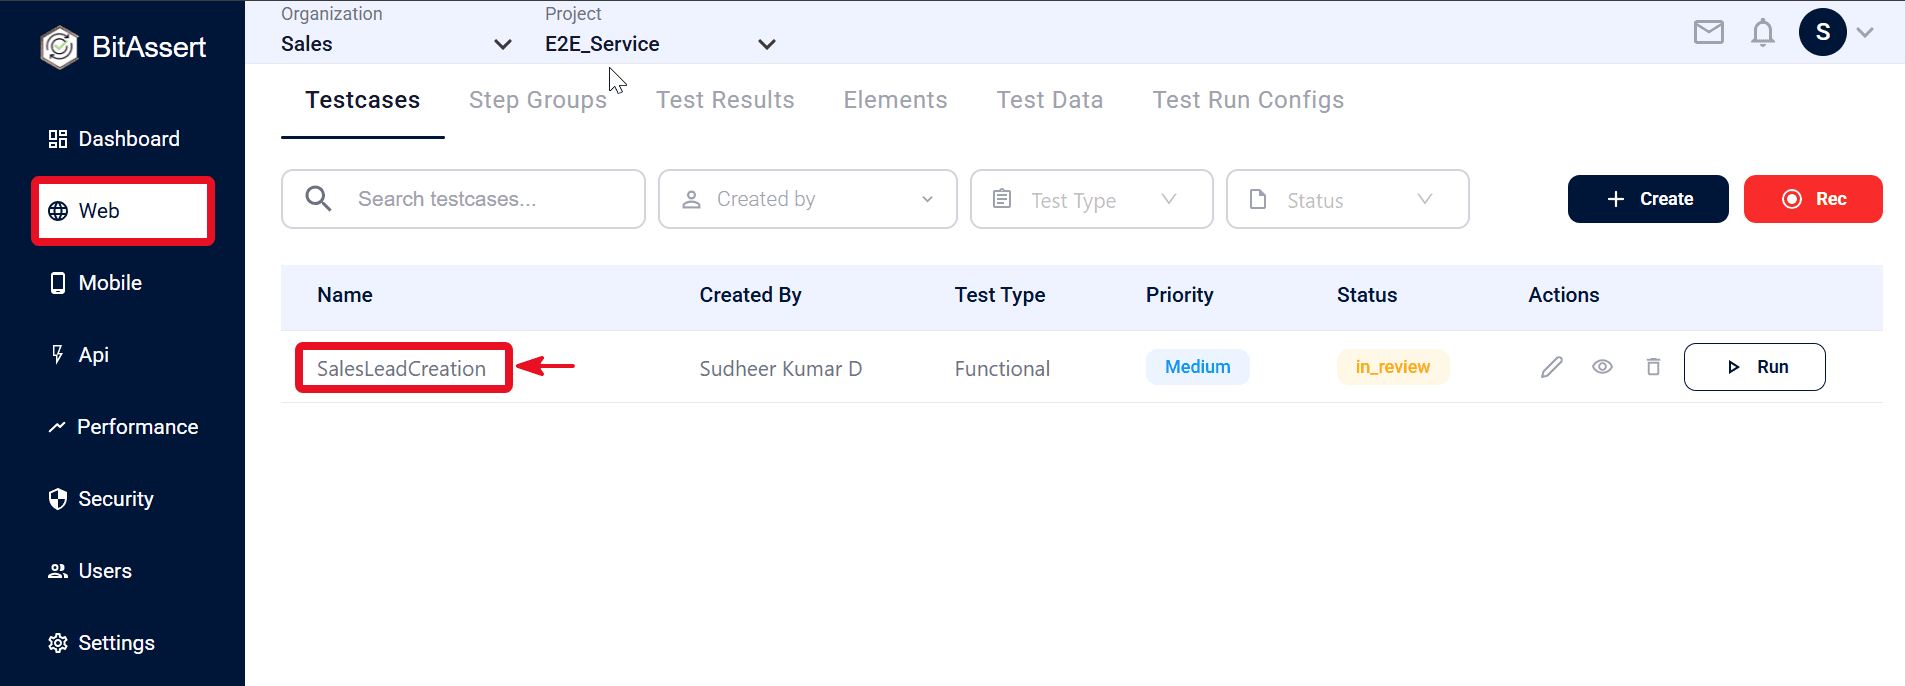Screen dimensions: 1905x686
Task: Click the Priority column header
Action: [x=1179, y=295]
